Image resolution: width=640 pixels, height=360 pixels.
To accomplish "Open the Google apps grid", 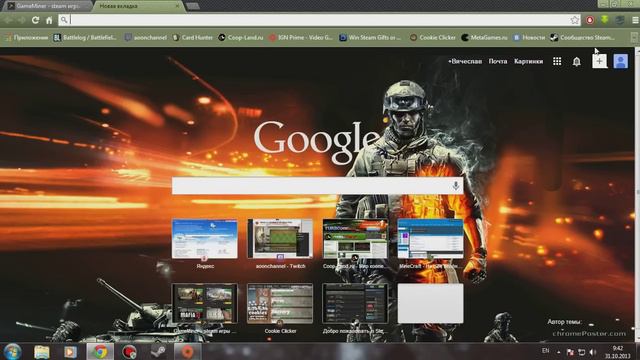I will pos(557,61).
